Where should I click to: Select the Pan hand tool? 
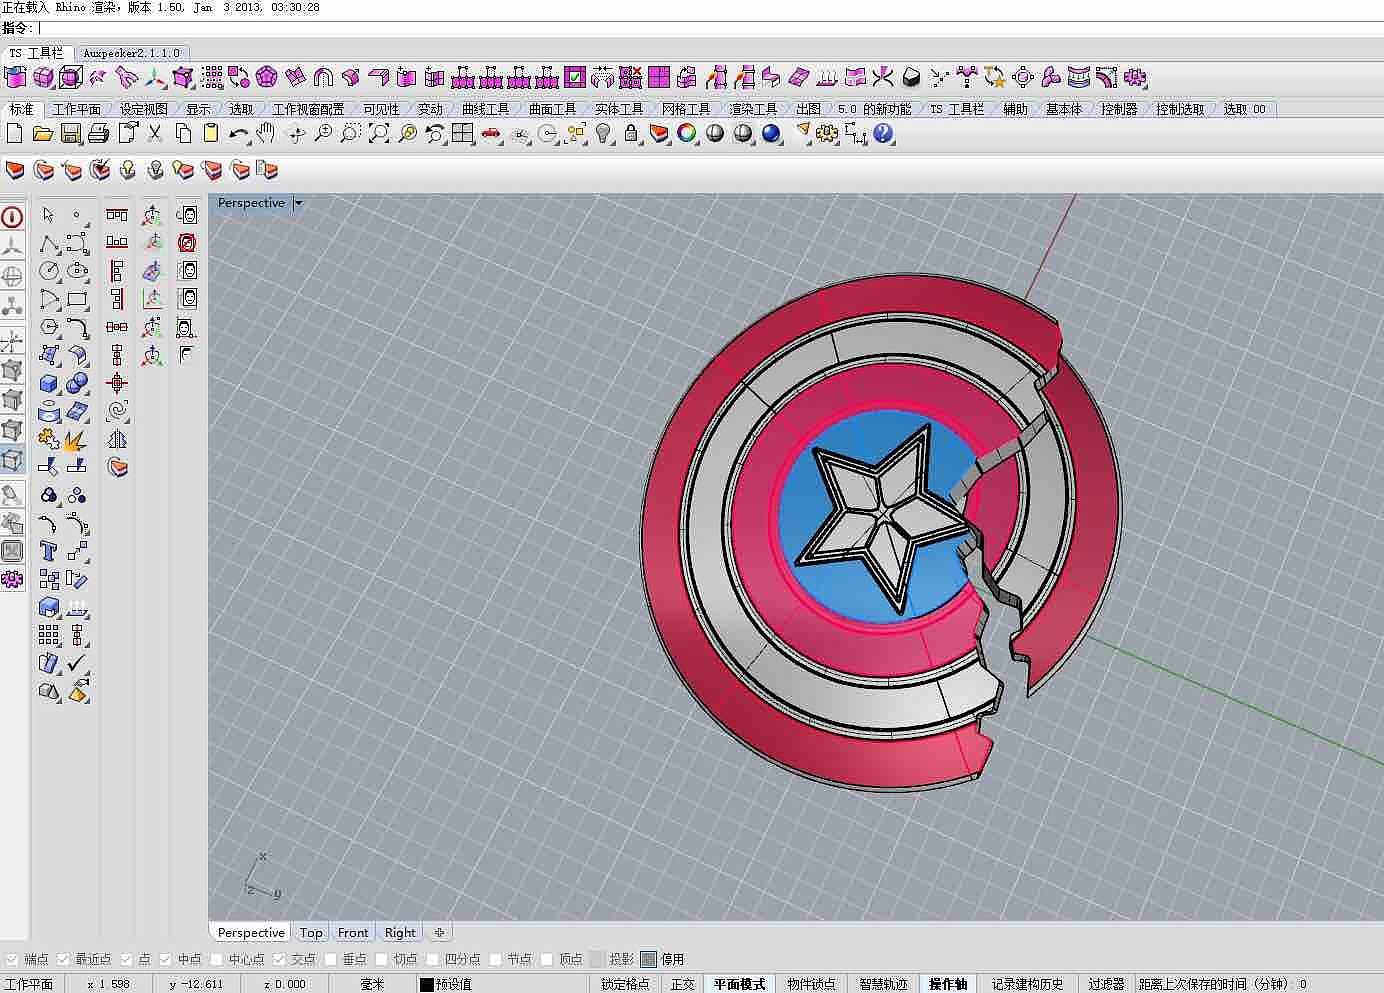click(266, 133)
